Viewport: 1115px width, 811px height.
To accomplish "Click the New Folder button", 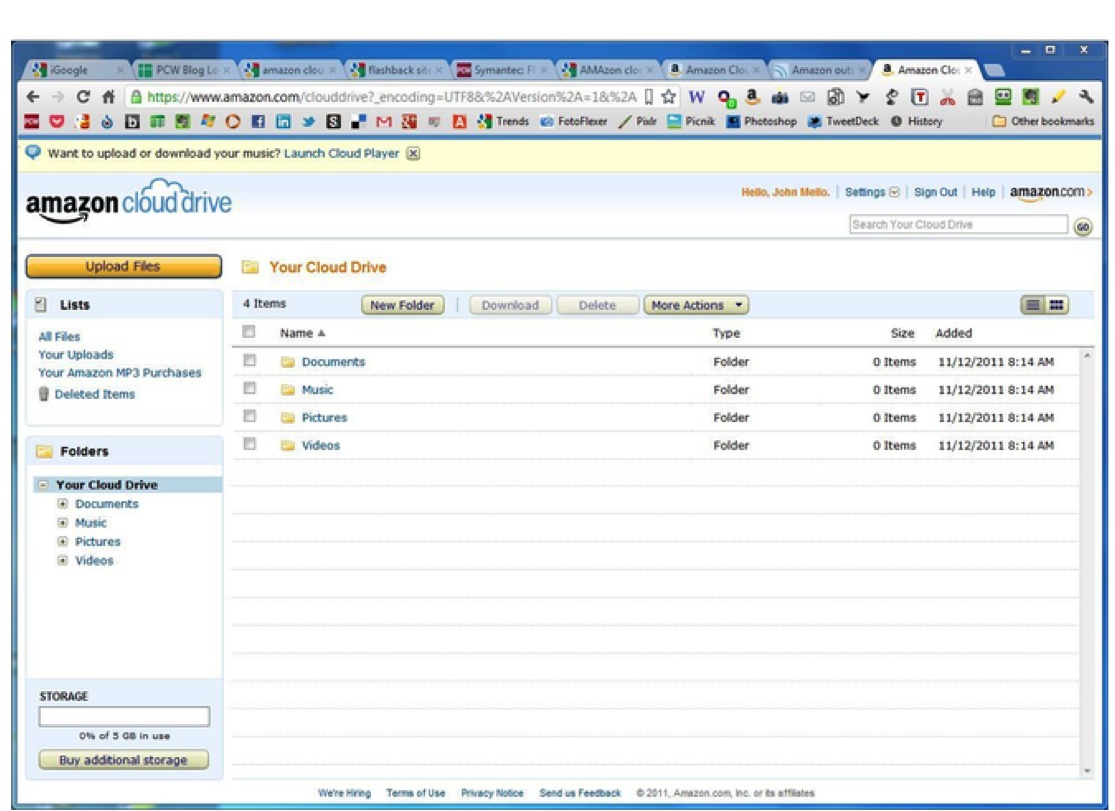I will 402,305.
